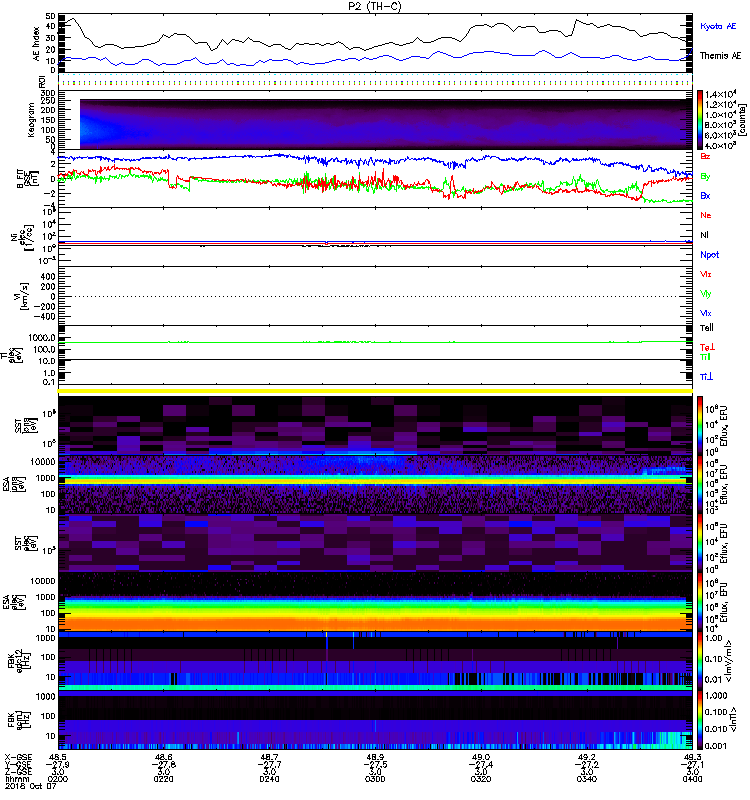Click the "0220" time tick label
The width and height of the screenshot is (750, 800).
click(x=164, y=779)
